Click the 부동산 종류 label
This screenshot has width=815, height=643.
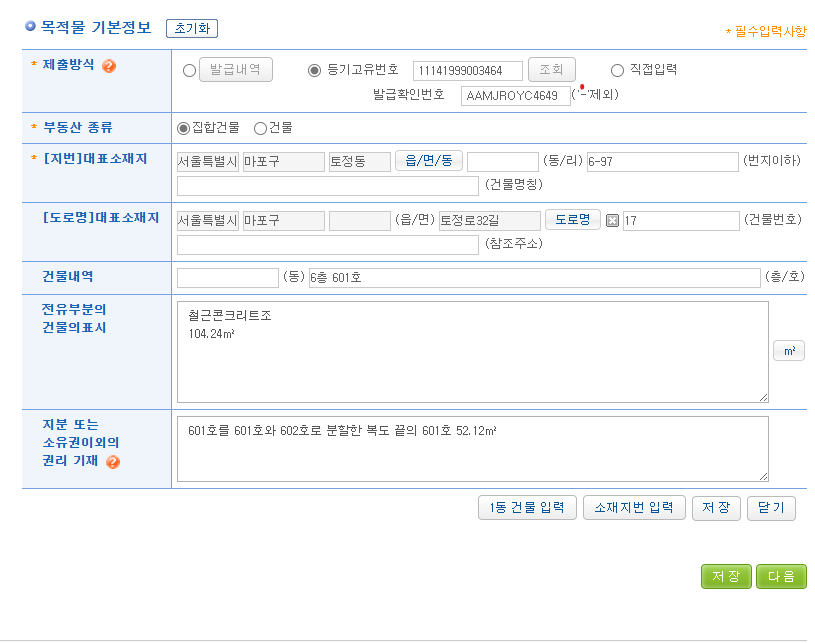point(78,127)
